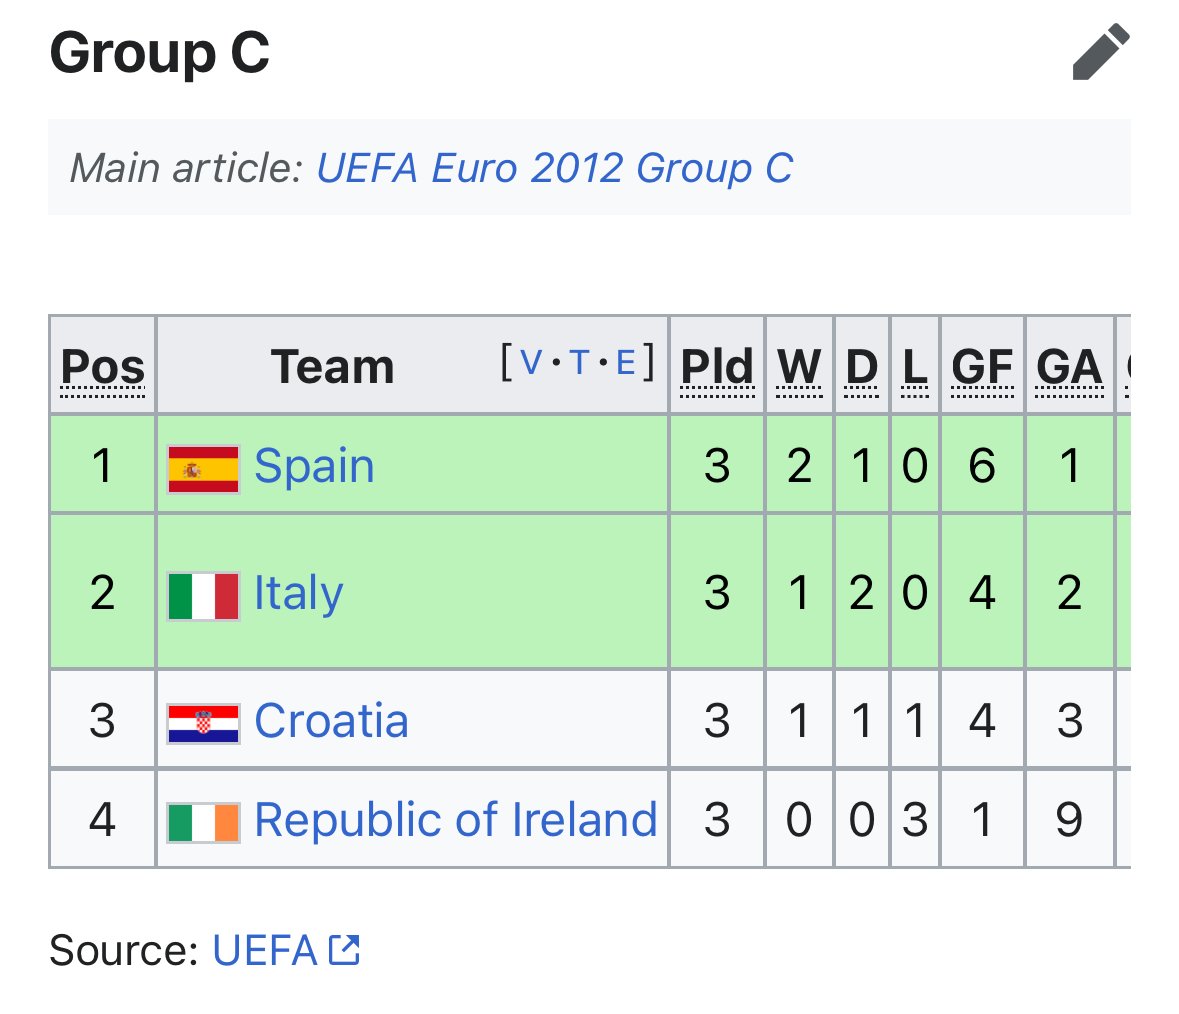Click the Pos column header
The image size is (1179, 1014).
[x=103, y=367]
